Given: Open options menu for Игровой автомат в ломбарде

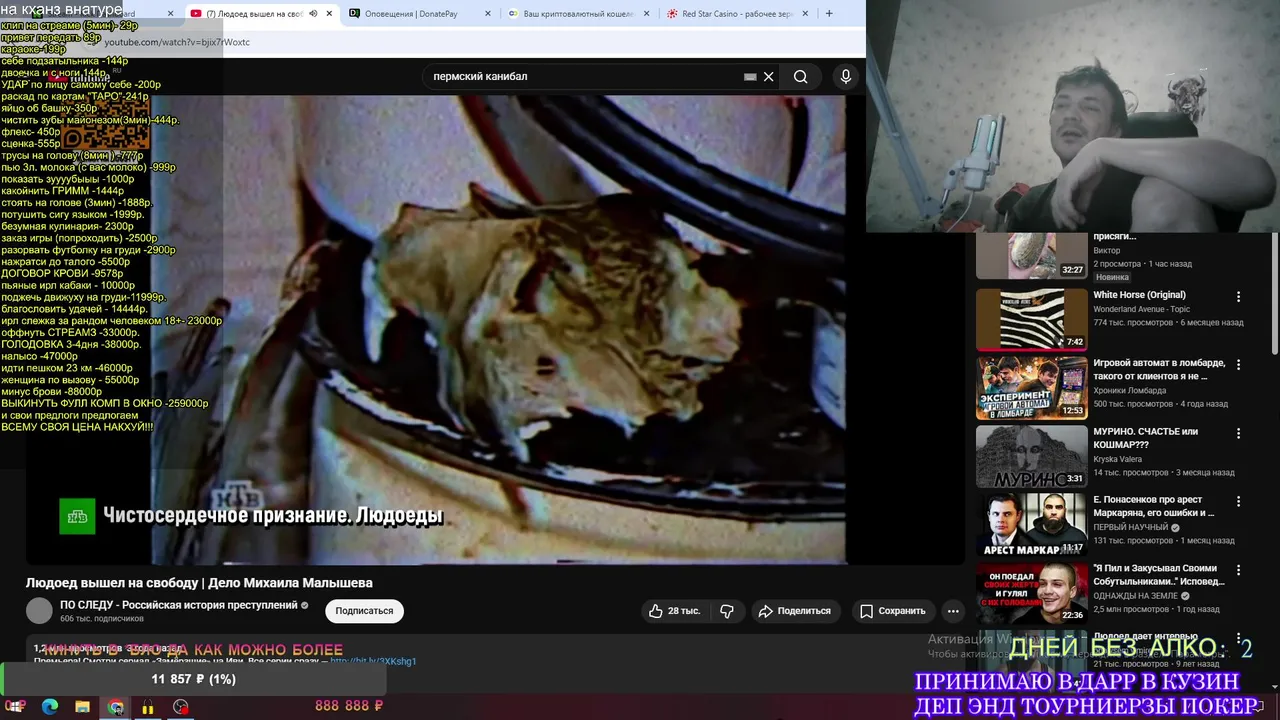Looking at the screenshot, I should tap(1238, 365).
